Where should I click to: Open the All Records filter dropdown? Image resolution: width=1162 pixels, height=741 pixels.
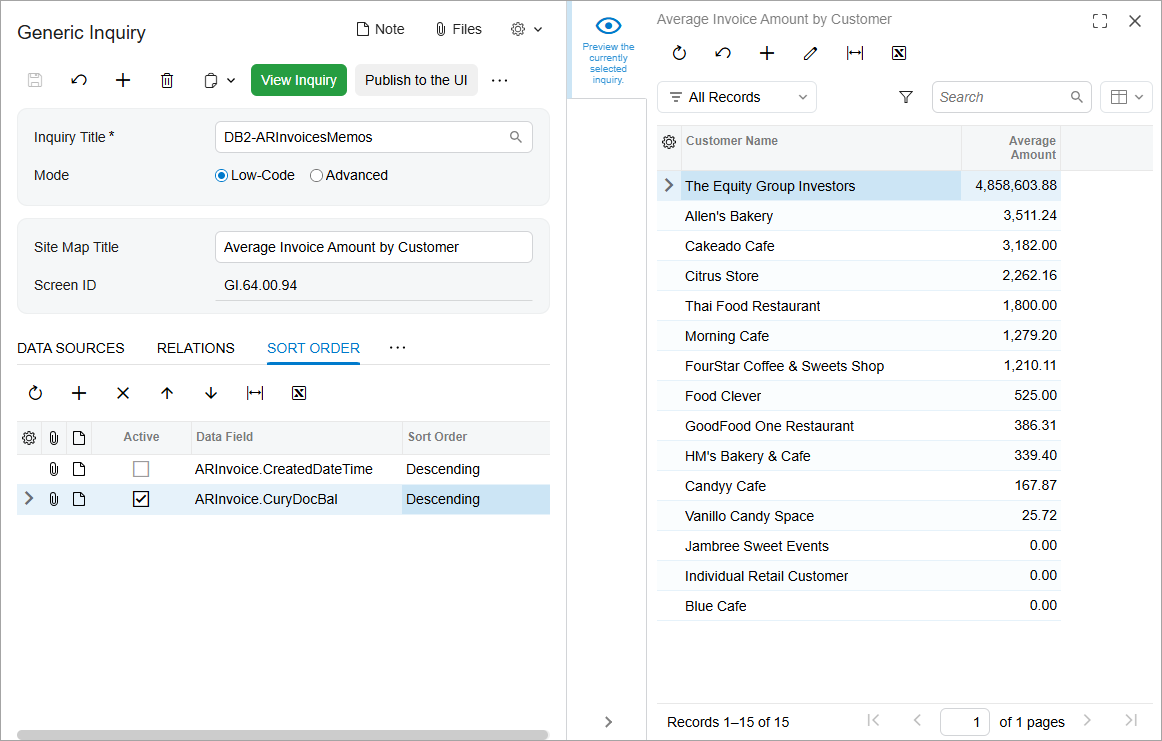[737, 97]
